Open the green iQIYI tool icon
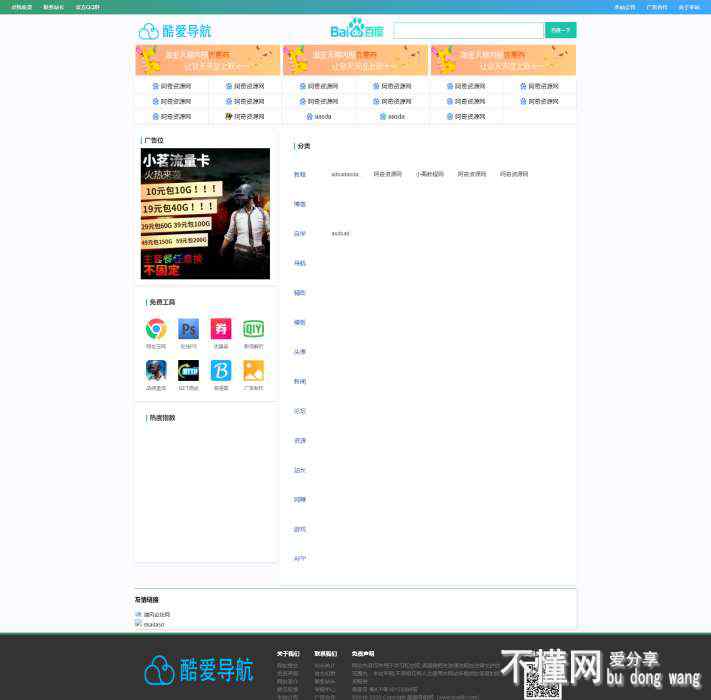This screenshot has height=700, width=711. pos(253,329)
